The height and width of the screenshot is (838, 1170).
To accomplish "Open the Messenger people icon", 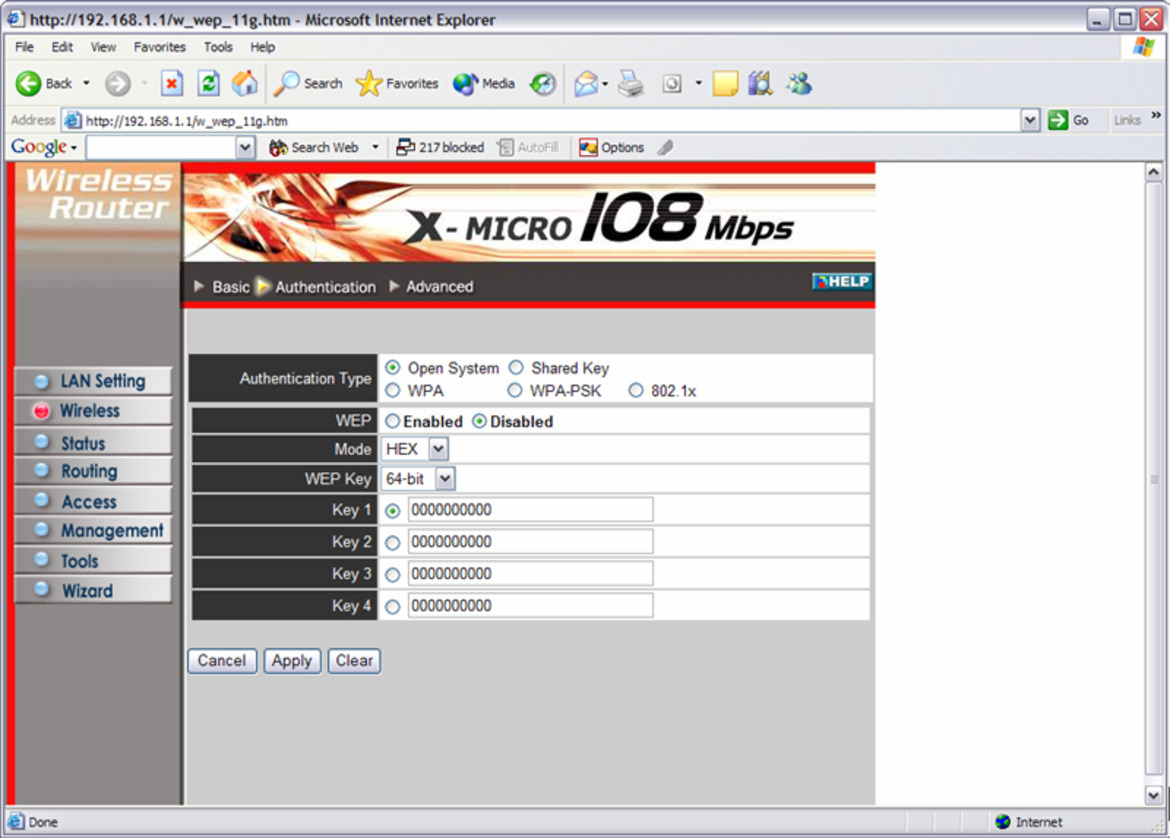I will 799,84.
